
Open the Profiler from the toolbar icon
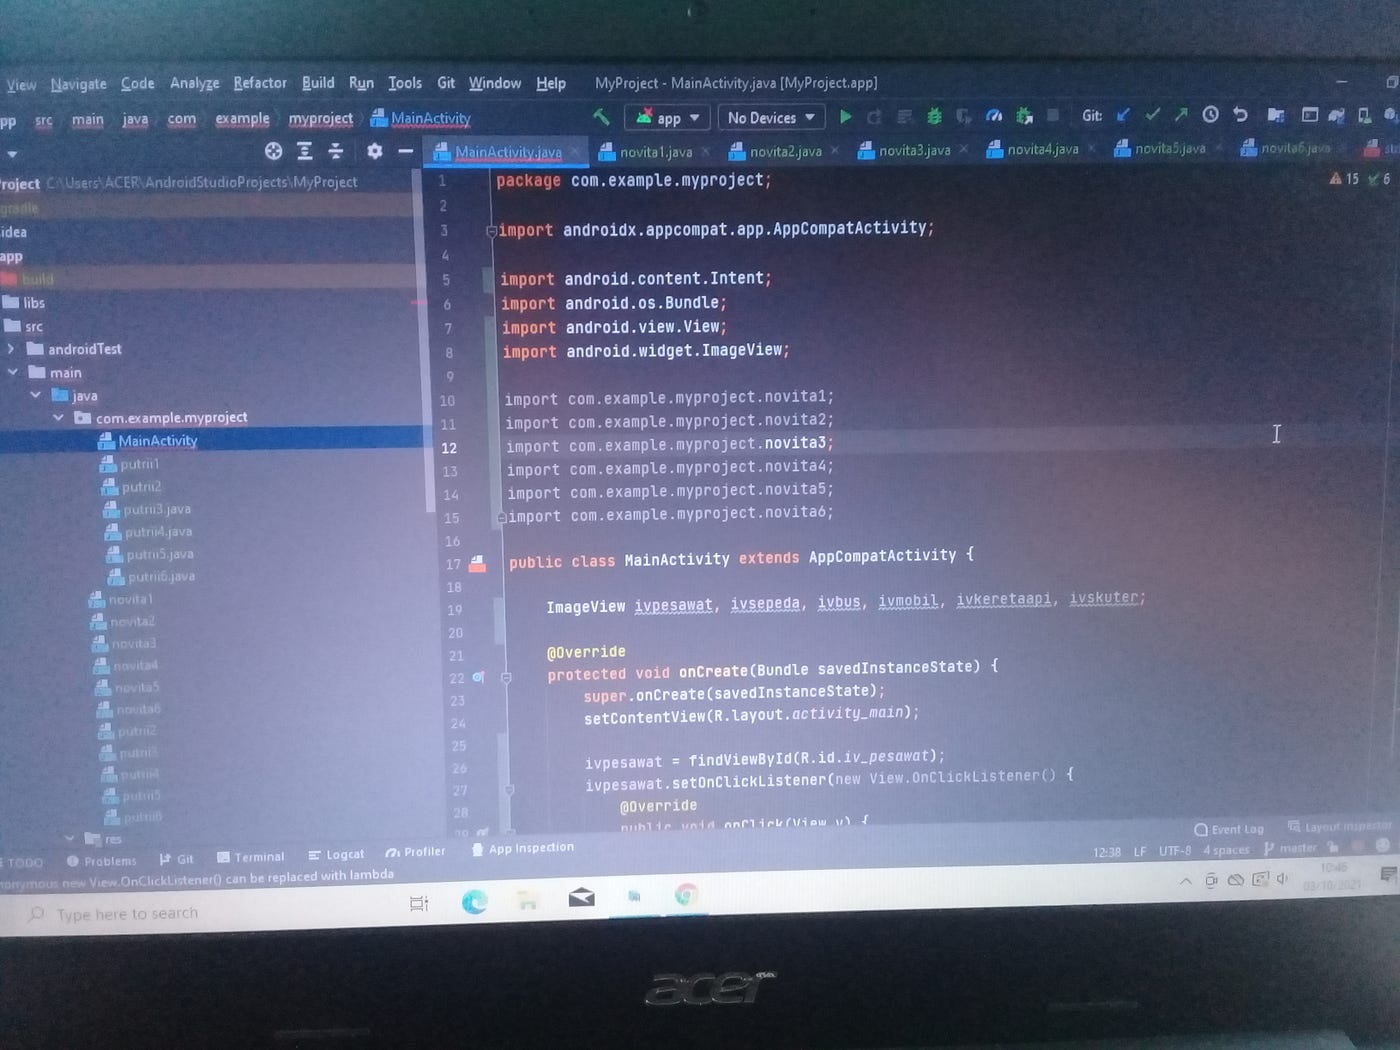pyautogui.click(x=994, y=117)
